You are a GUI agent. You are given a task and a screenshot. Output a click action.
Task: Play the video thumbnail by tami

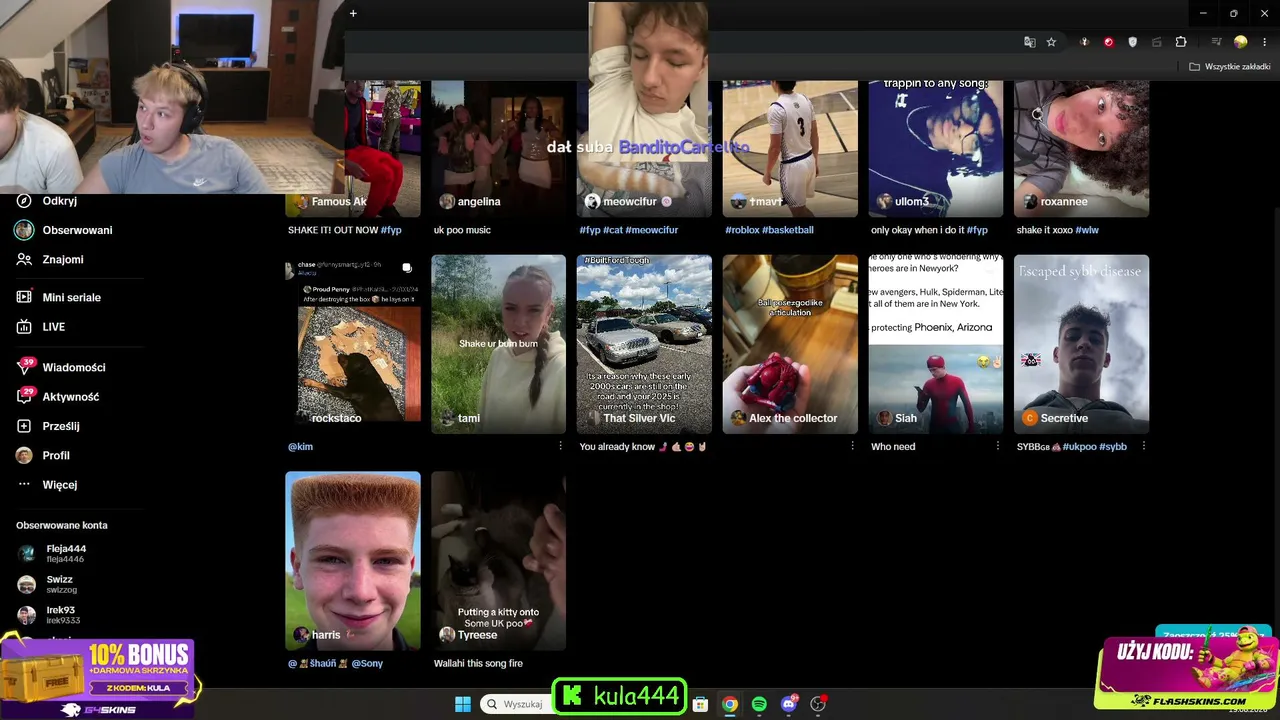(x=498, y=344)
